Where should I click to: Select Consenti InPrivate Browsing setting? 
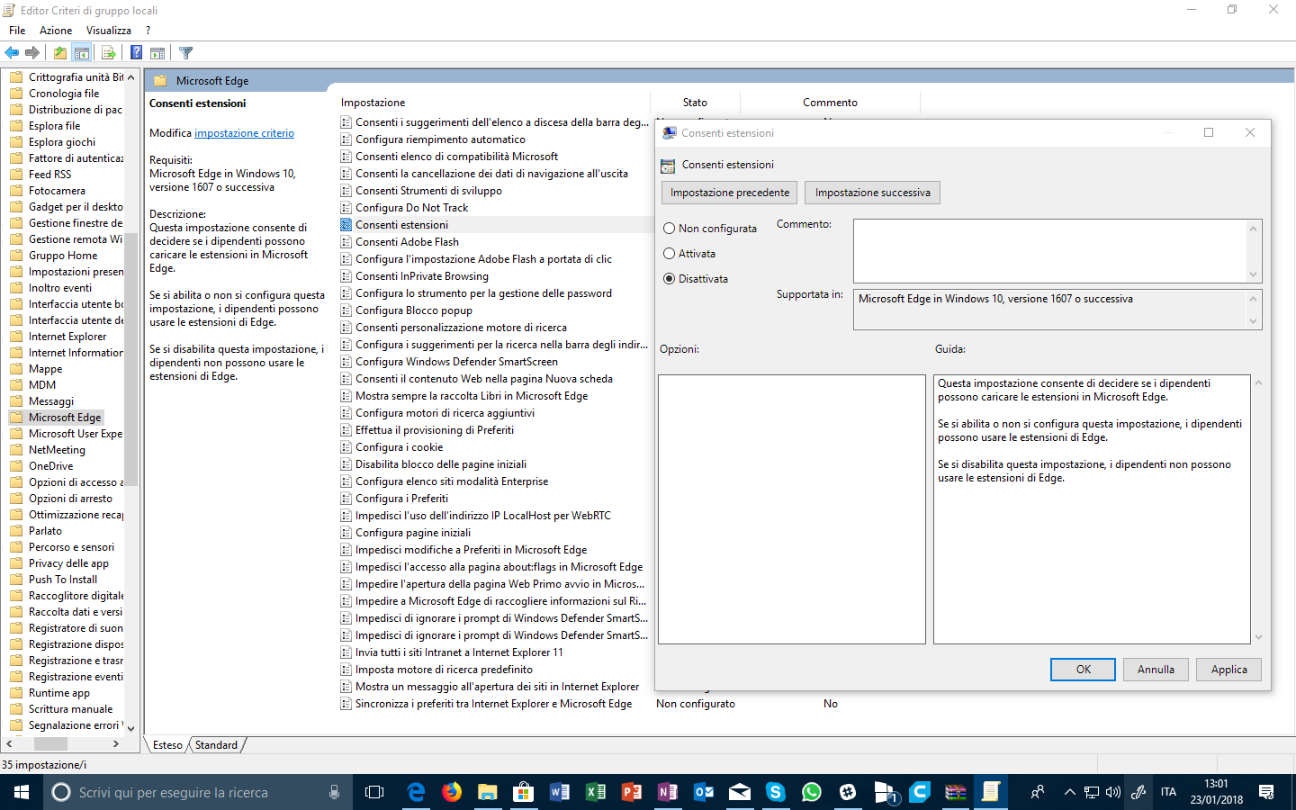pos(422,276)
